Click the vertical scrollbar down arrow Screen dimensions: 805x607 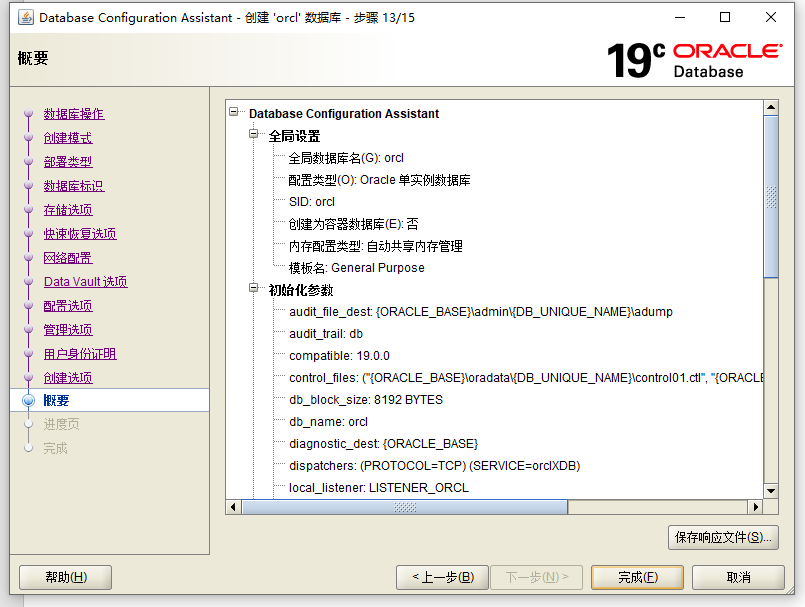pyautogui.click(x=771, y=491)
